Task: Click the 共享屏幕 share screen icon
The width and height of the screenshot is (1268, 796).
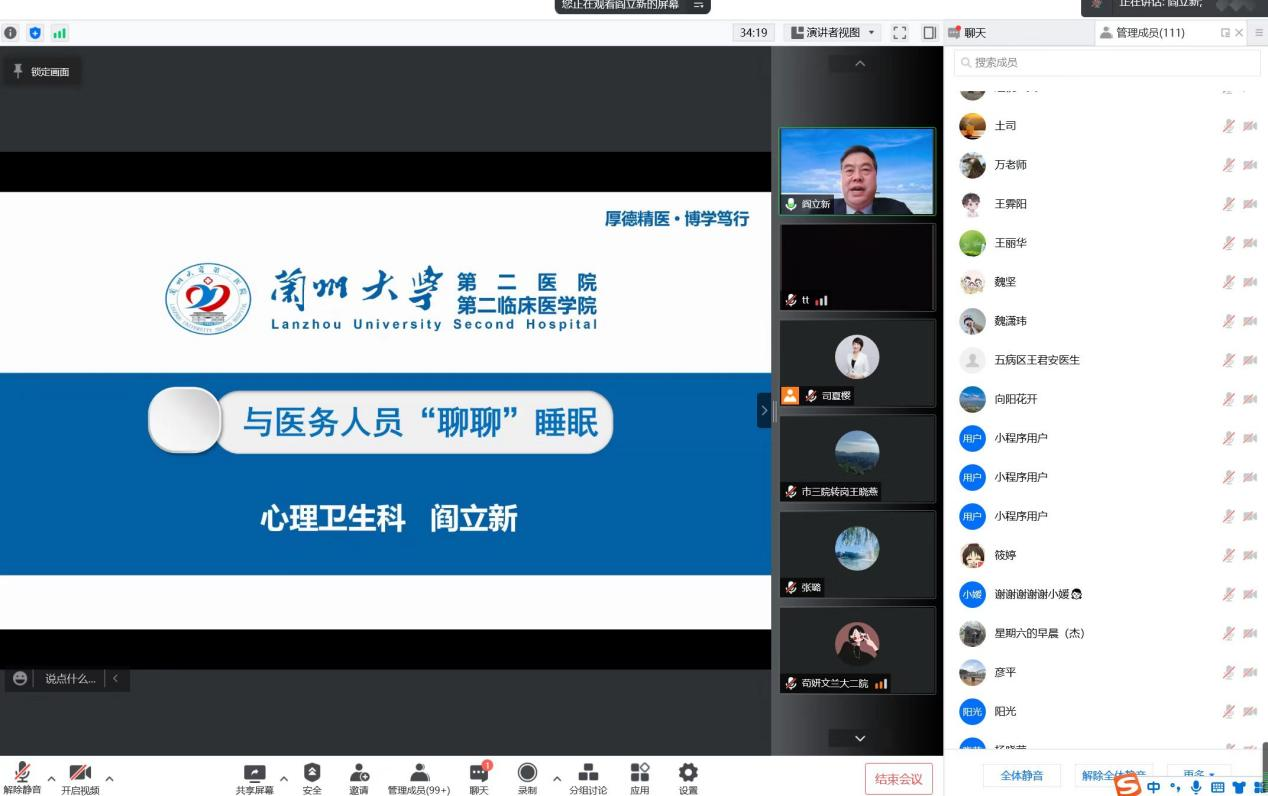Action: (x=255, y=773)
